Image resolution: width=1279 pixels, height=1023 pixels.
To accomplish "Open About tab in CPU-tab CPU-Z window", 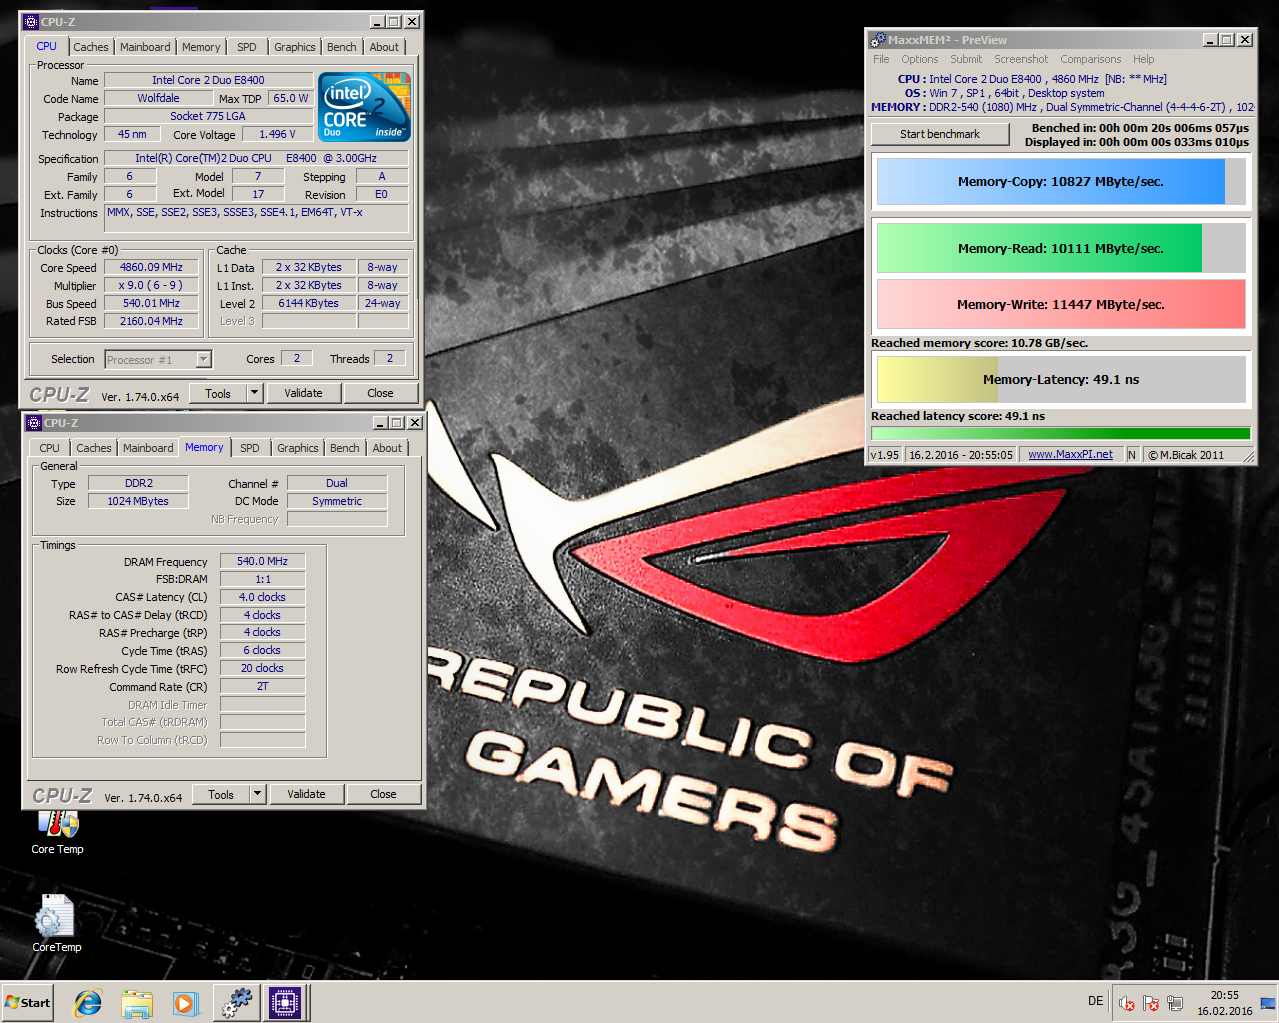I will click(384, 47).
